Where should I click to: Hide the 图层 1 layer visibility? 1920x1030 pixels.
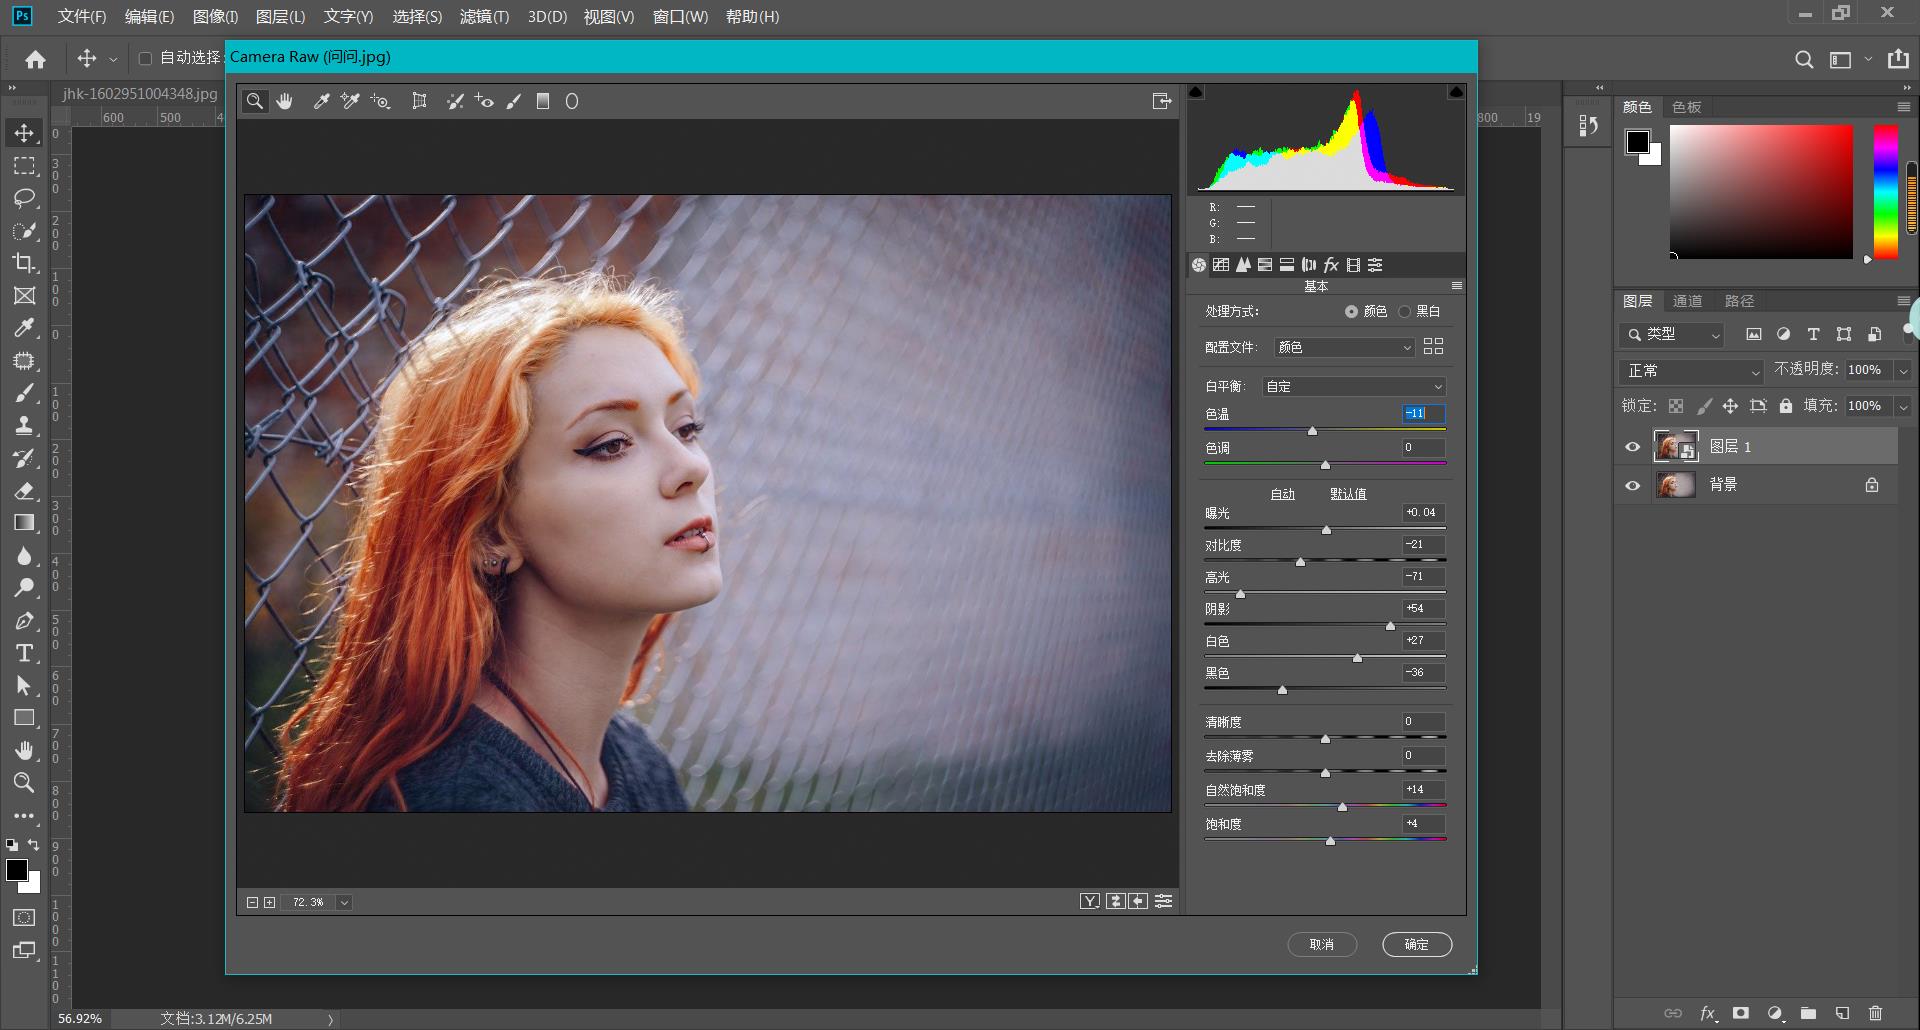[x=1633, y=447]
